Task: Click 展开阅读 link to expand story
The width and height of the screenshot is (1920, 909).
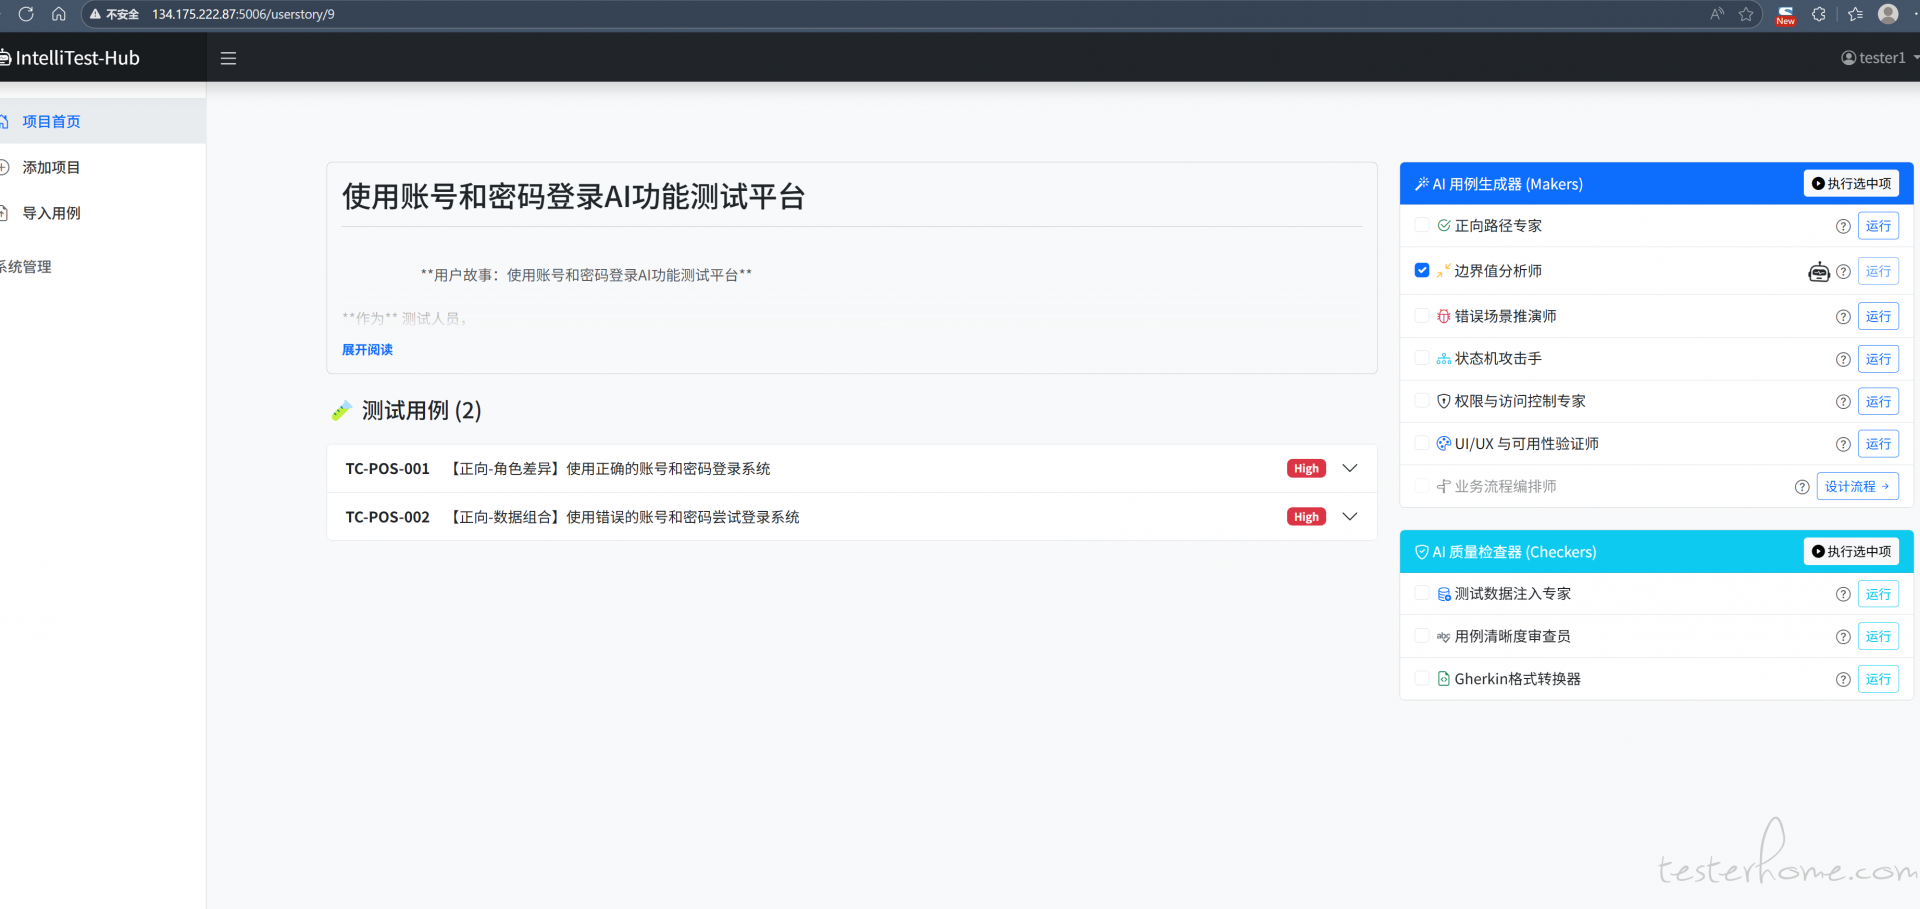Action: point(367,350)
